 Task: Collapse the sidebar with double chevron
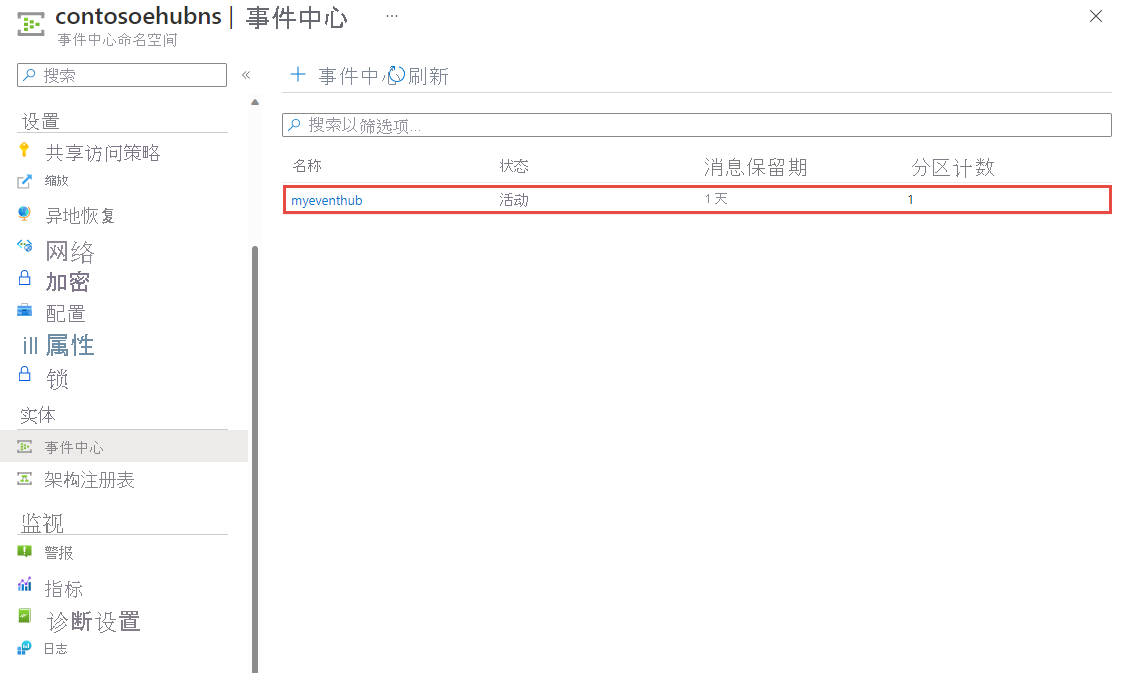[245, 74]
